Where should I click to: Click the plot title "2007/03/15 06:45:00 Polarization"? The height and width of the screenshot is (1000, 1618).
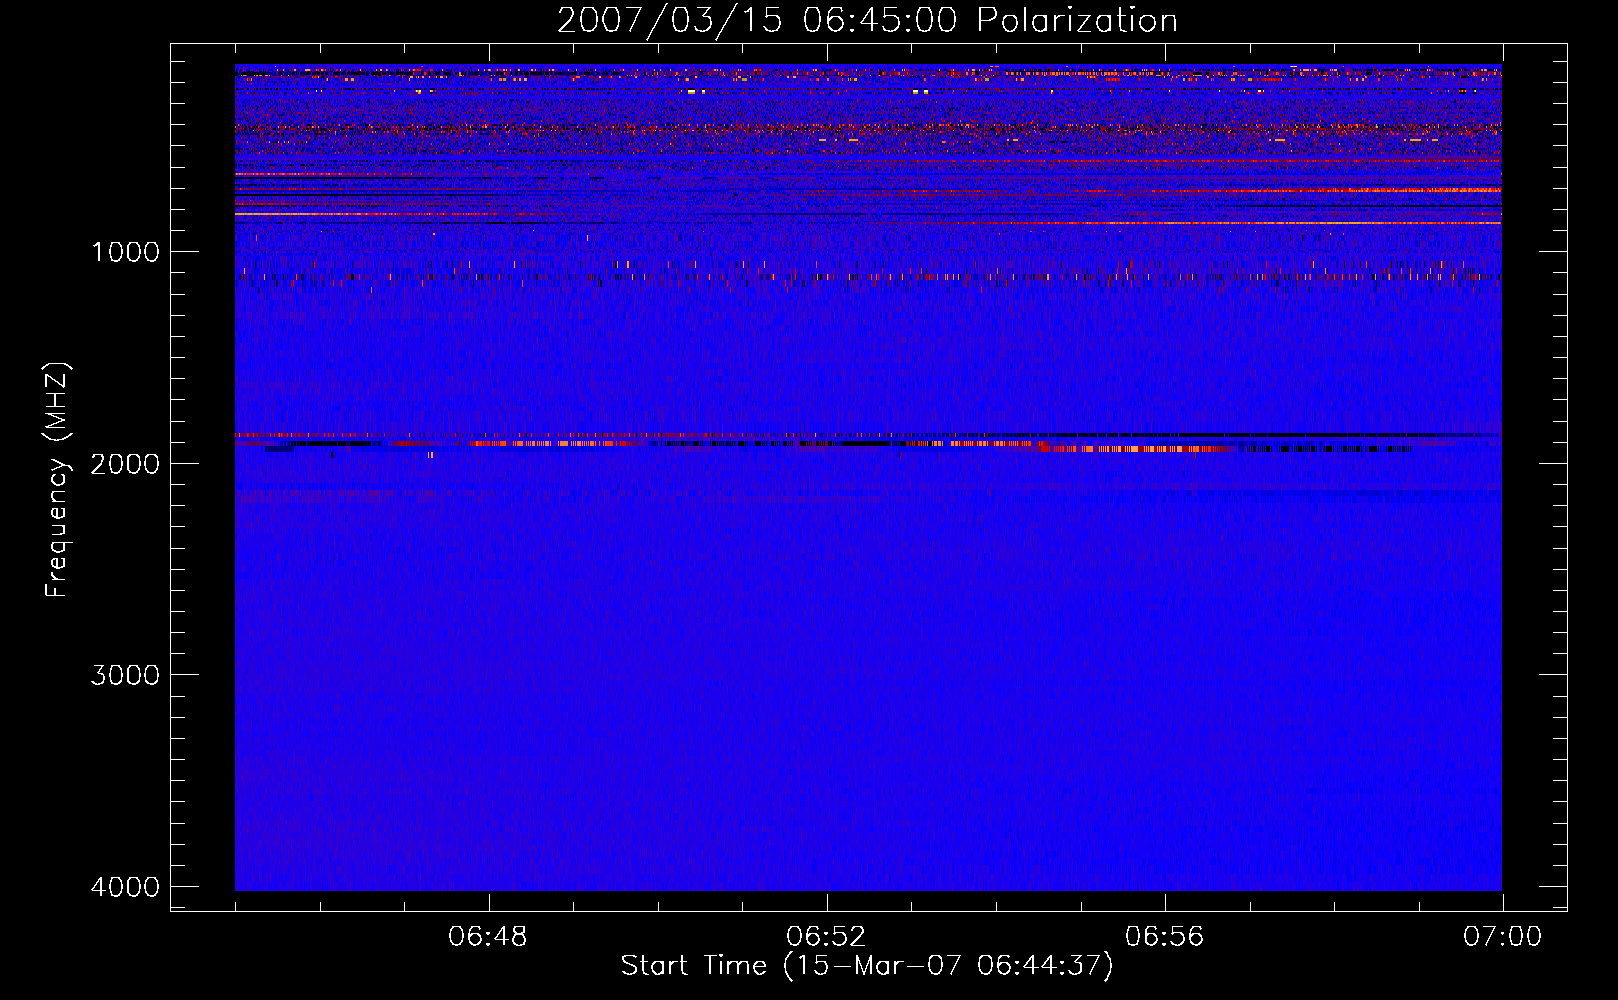point(867,21)
